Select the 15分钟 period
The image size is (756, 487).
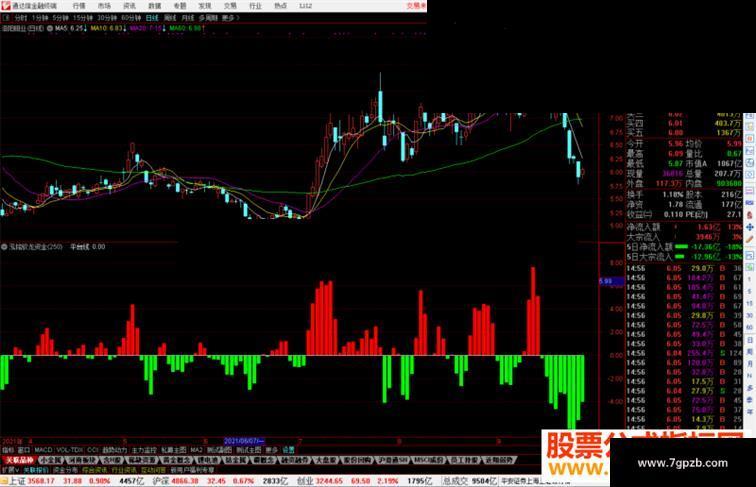point(83,18)
